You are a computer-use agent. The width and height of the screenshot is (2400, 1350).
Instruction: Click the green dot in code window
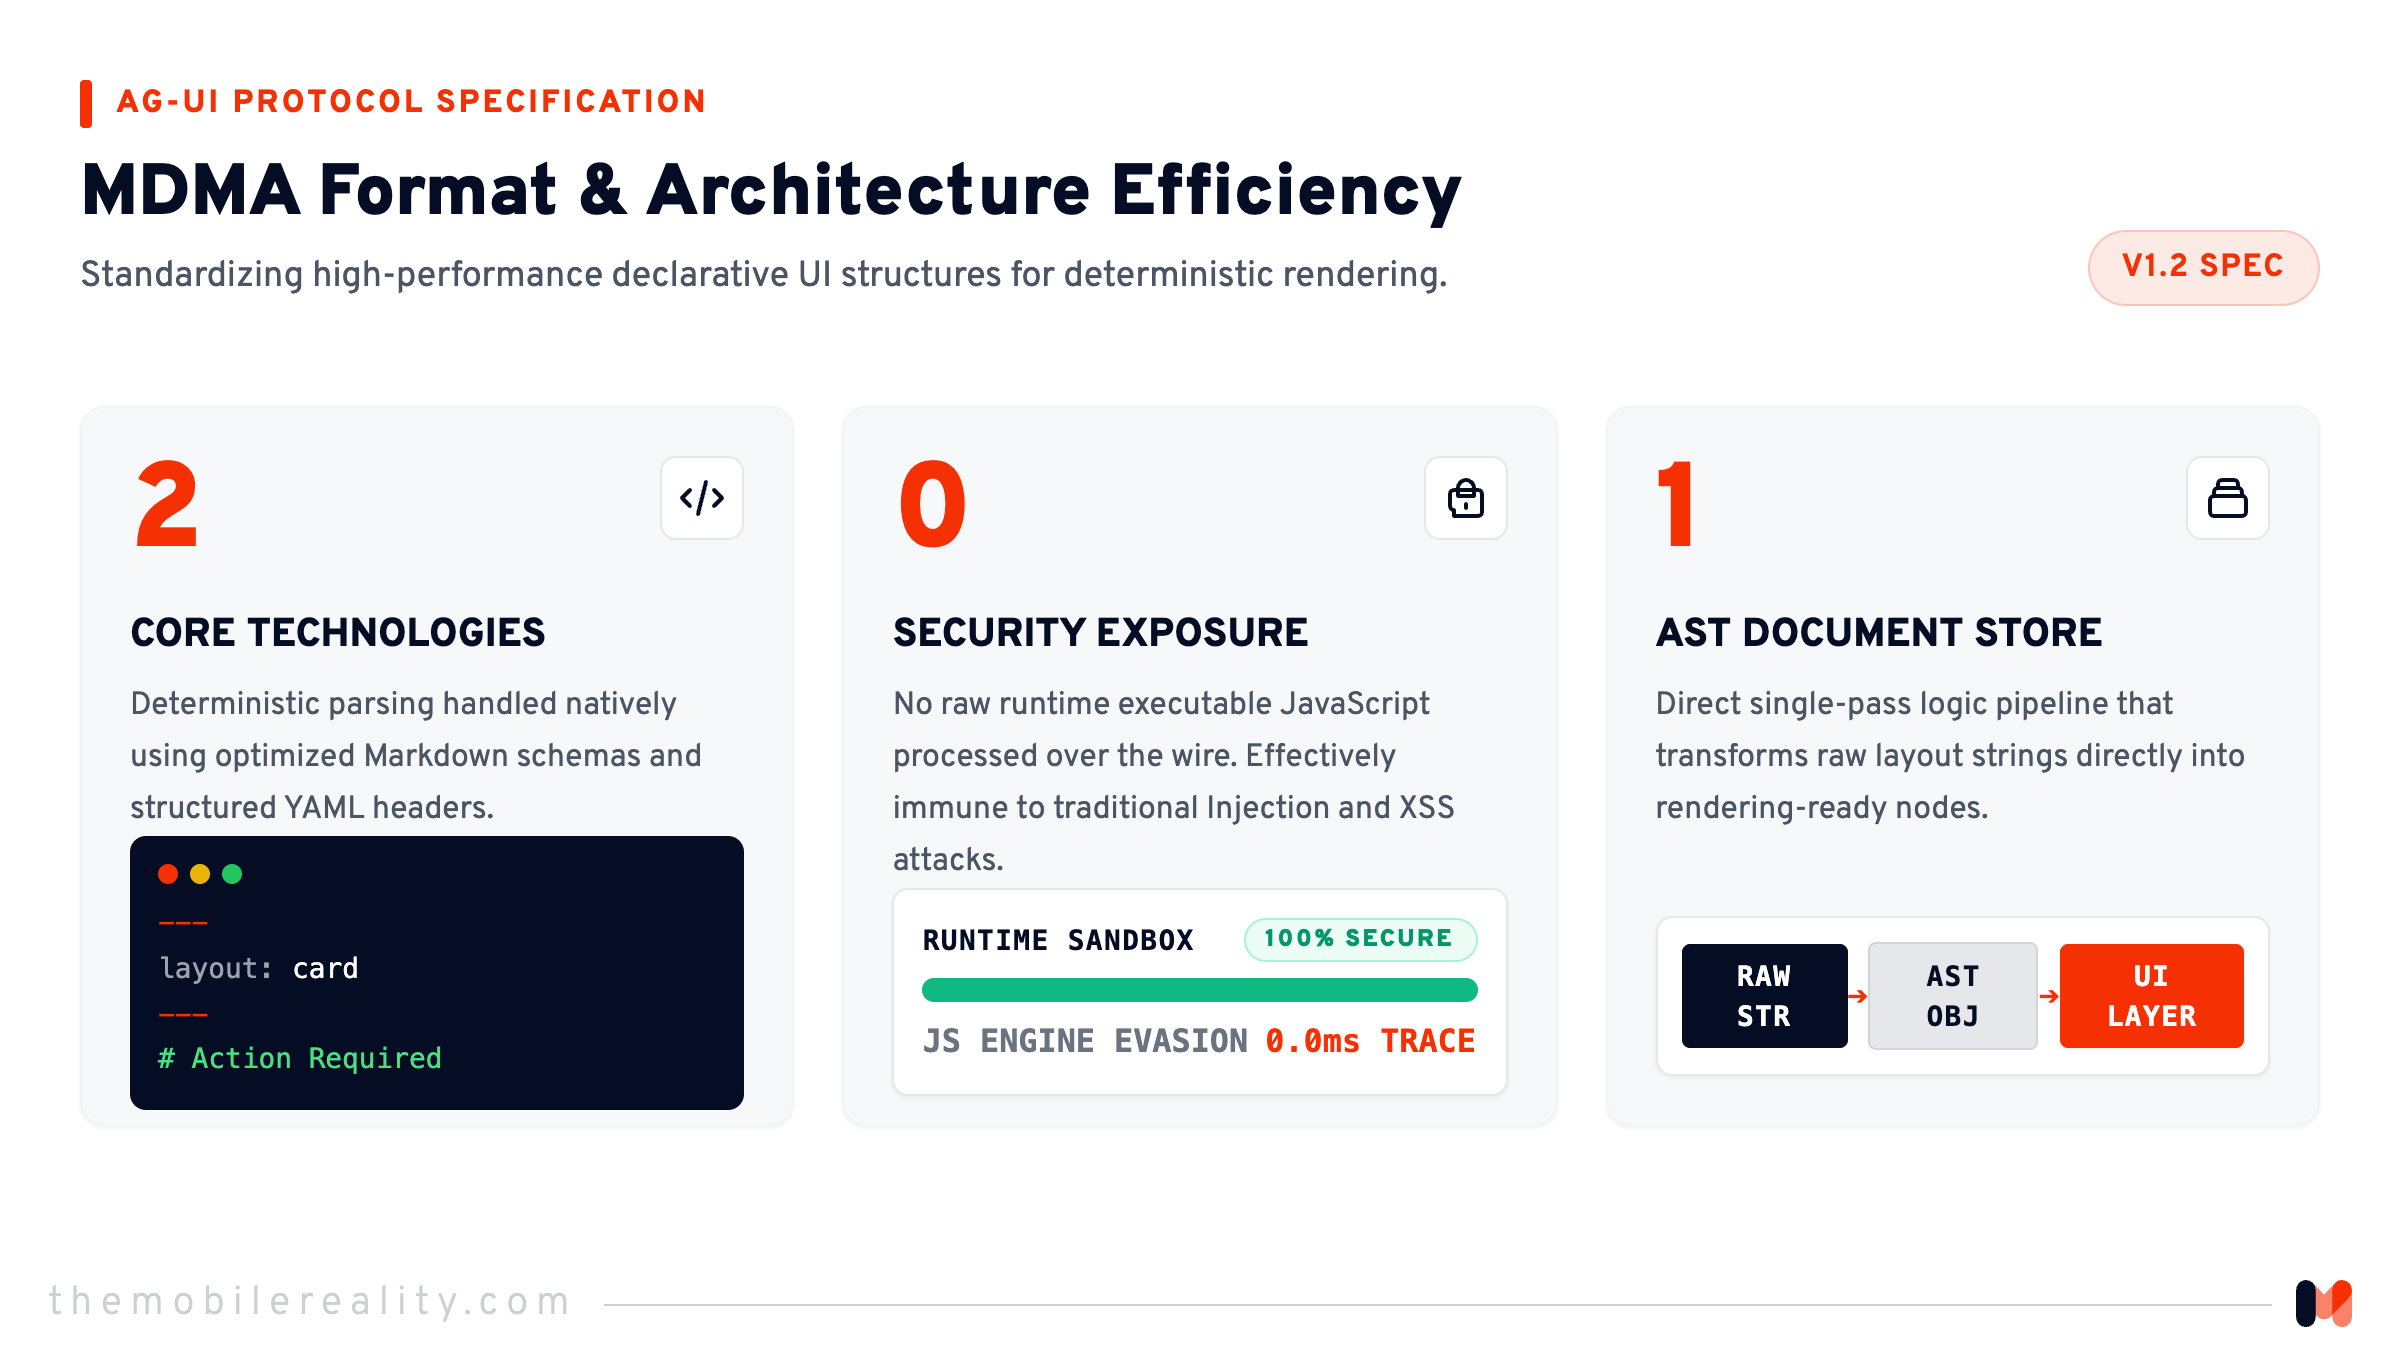point(232,874)
